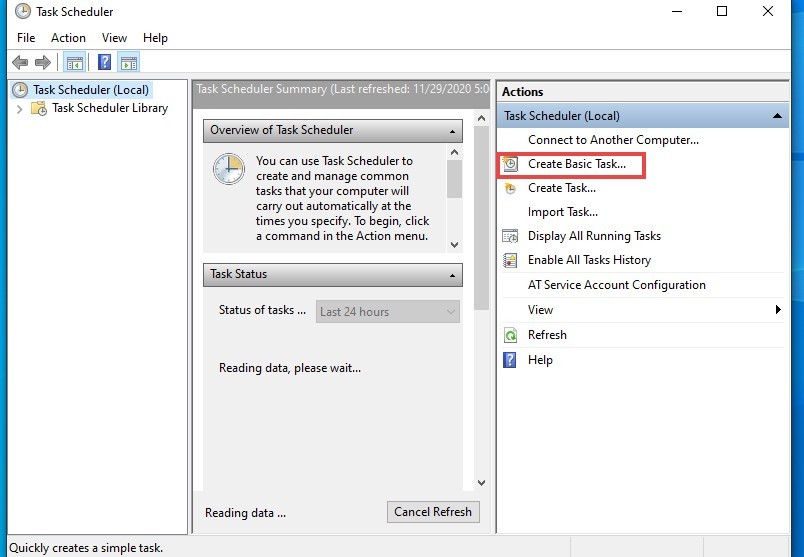Click Display All Running Tasks action
This screenshot has width=804, height=557.
pos(594,236)
